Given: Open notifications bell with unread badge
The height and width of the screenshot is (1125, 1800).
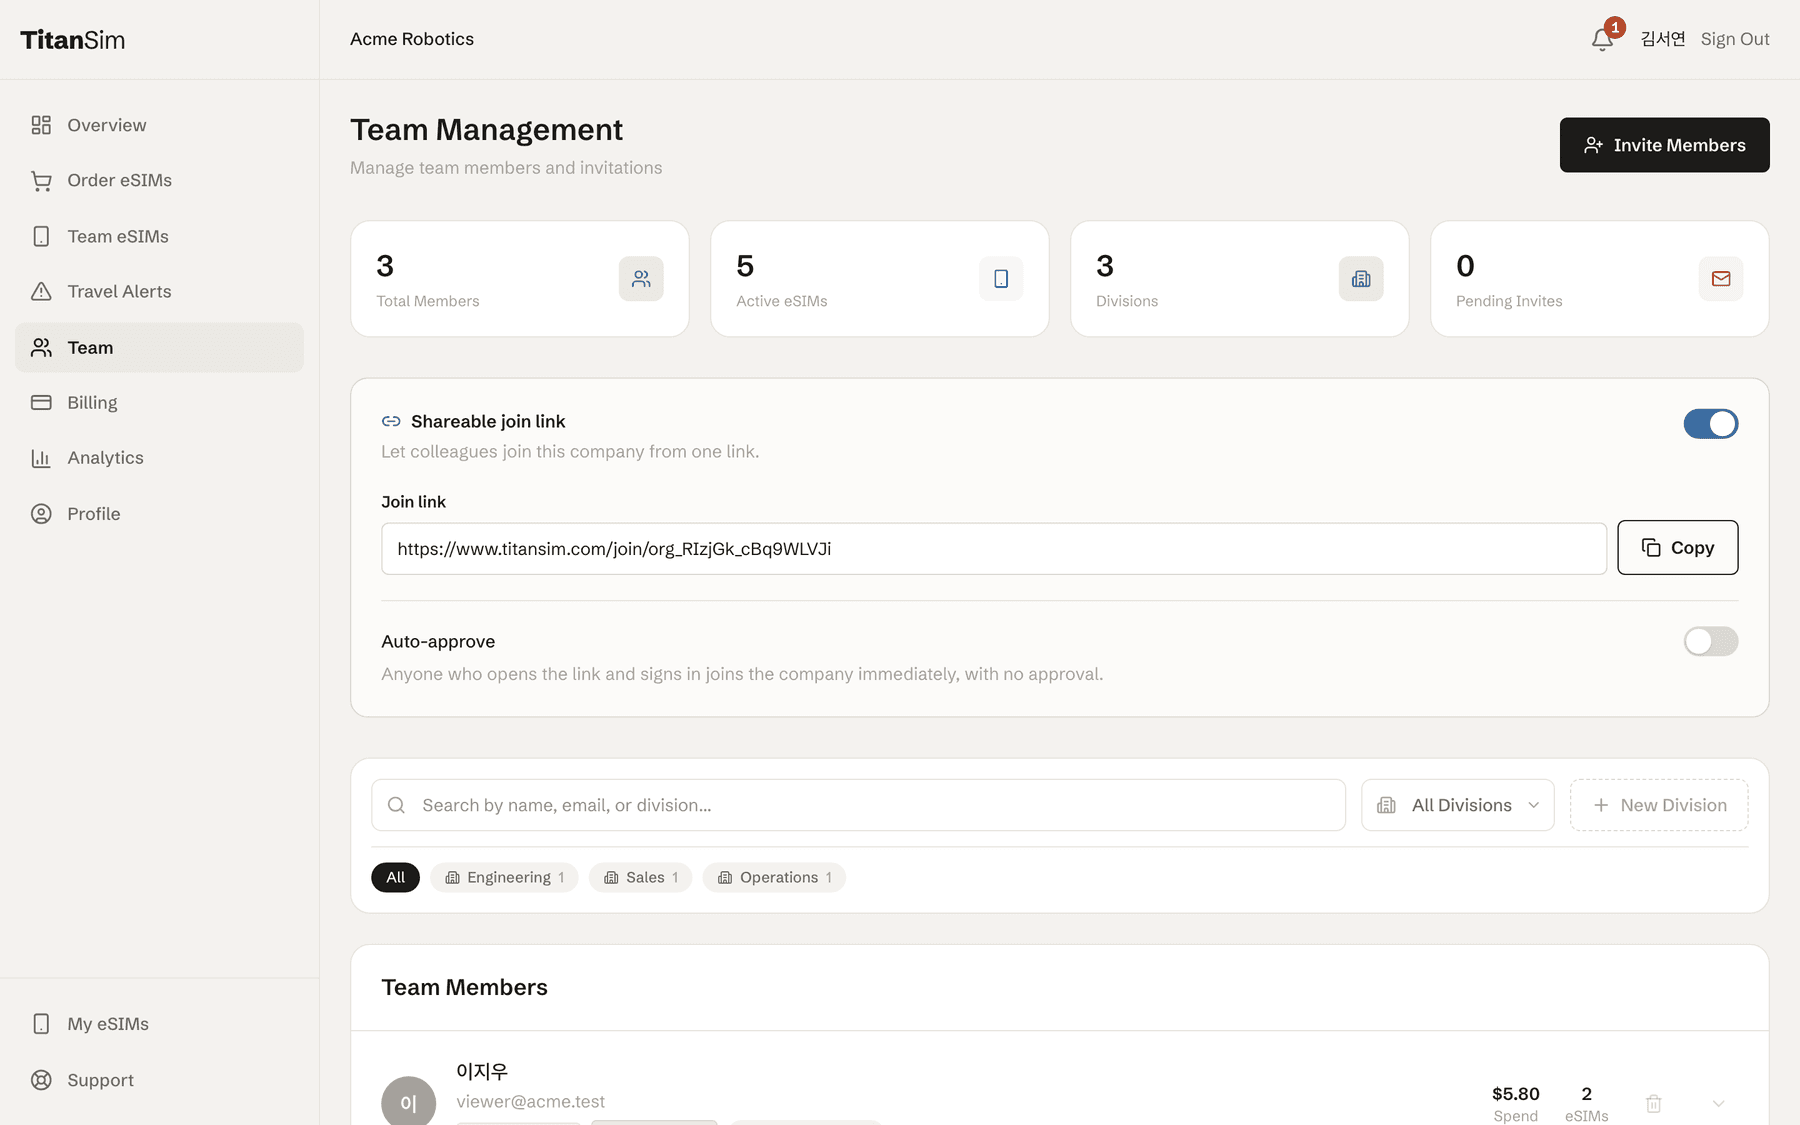Looking at the screenshot, I should pos(1602,39).
